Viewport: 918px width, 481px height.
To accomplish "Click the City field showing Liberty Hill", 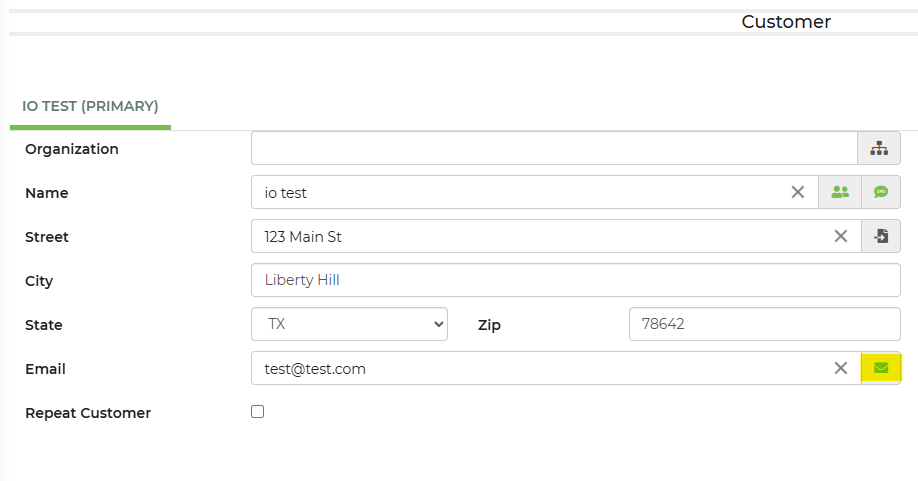I will tap(576, 280).
